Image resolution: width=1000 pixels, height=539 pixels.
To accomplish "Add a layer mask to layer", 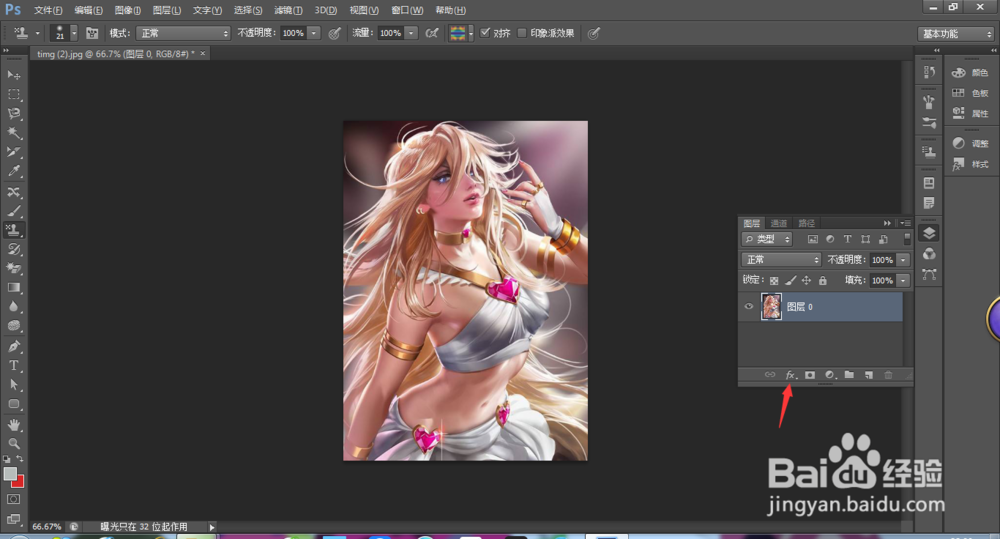I will 809,375.
